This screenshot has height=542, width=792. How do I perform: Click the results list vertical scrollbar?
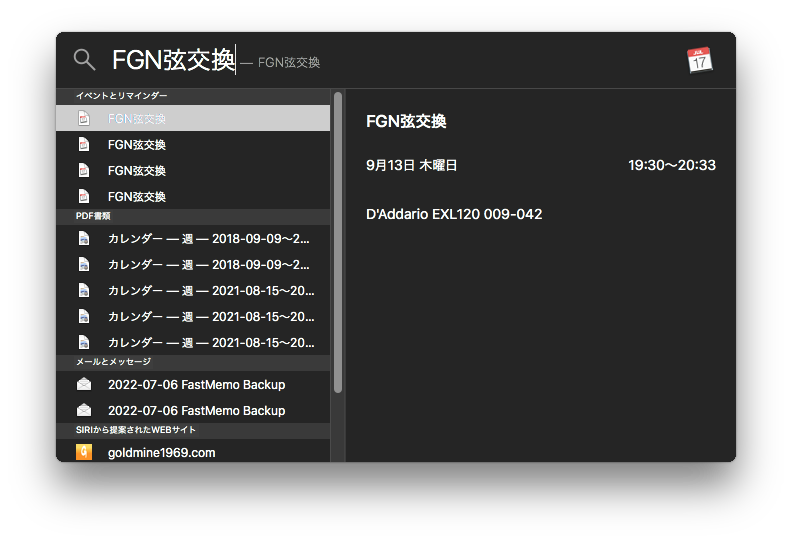[x=338, y=242]
